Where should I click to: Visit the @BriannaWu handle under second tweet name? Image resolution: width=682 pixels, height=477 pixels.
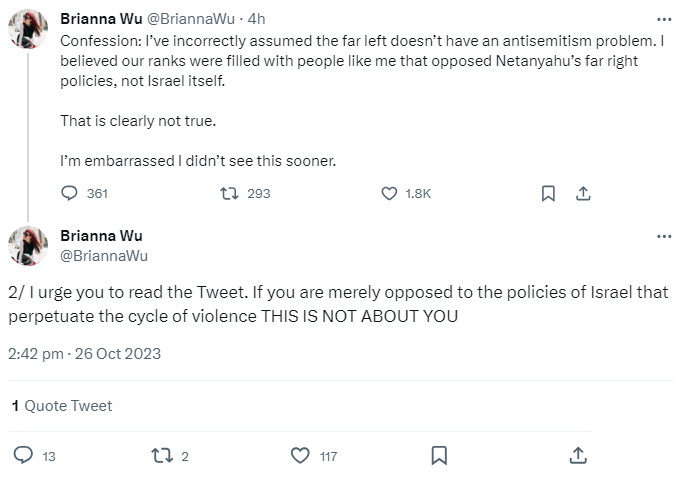click(104, 256)
